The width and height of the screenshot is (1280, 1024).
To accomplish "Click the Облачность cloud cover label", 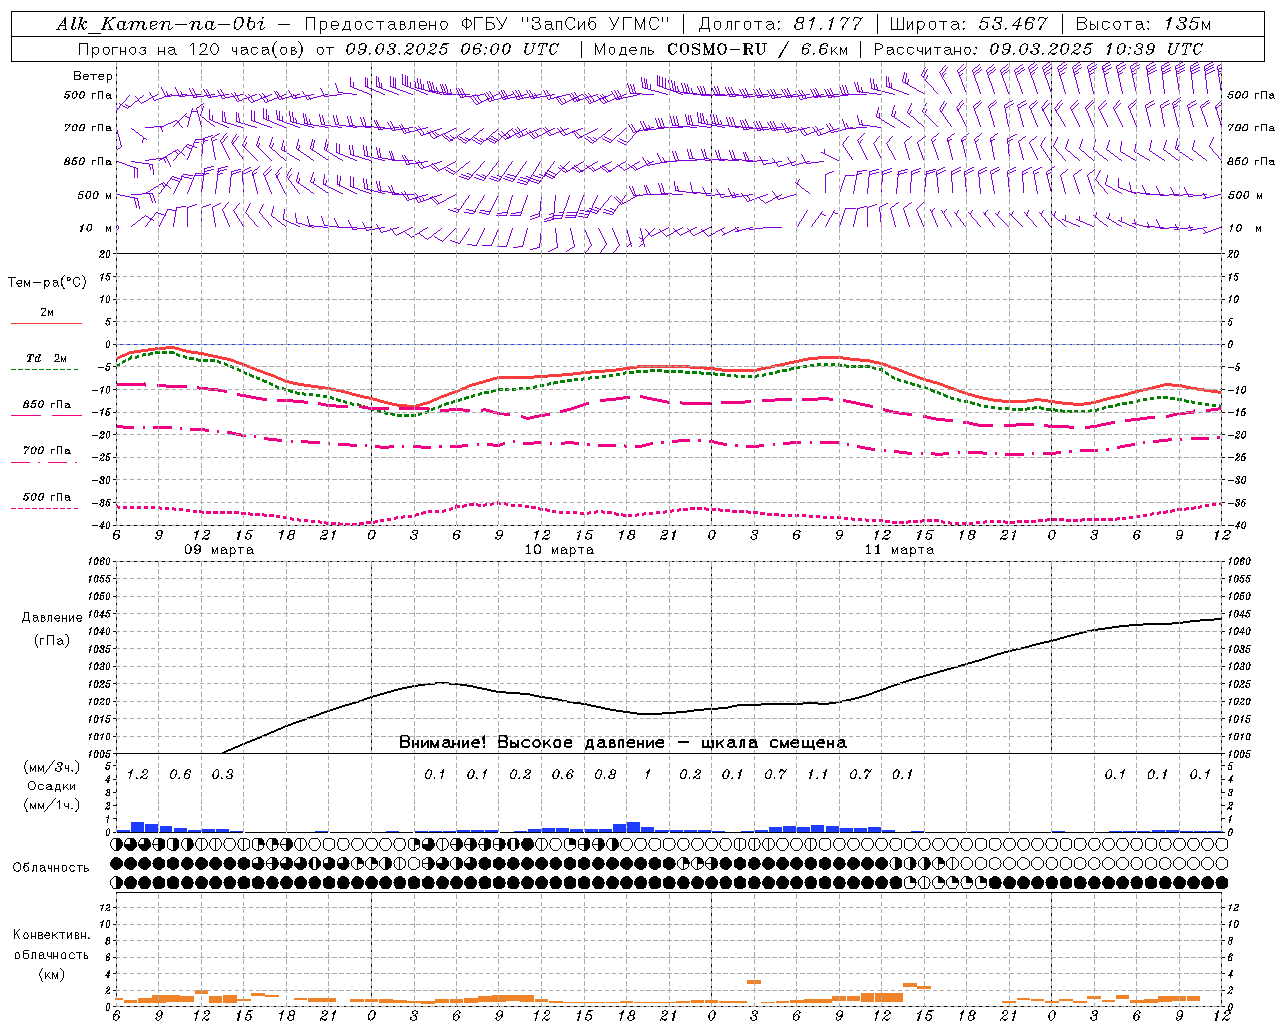I will tap(51, 868).
